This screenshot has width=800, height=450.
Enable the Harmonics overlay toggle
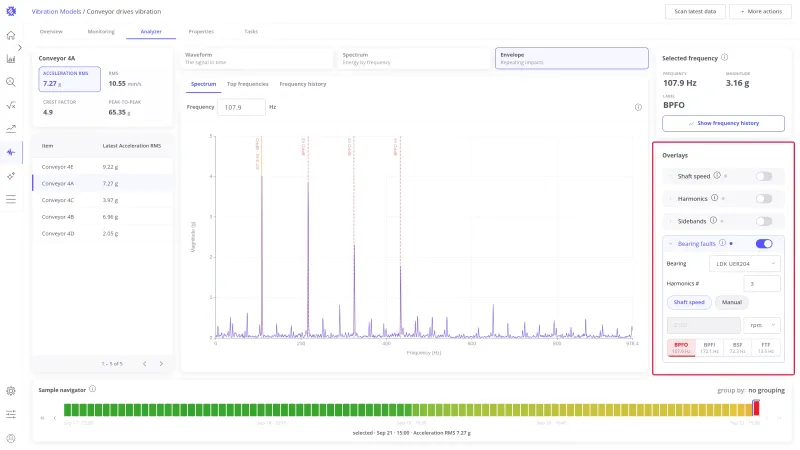pyautogui.click(x=764, y=198)
